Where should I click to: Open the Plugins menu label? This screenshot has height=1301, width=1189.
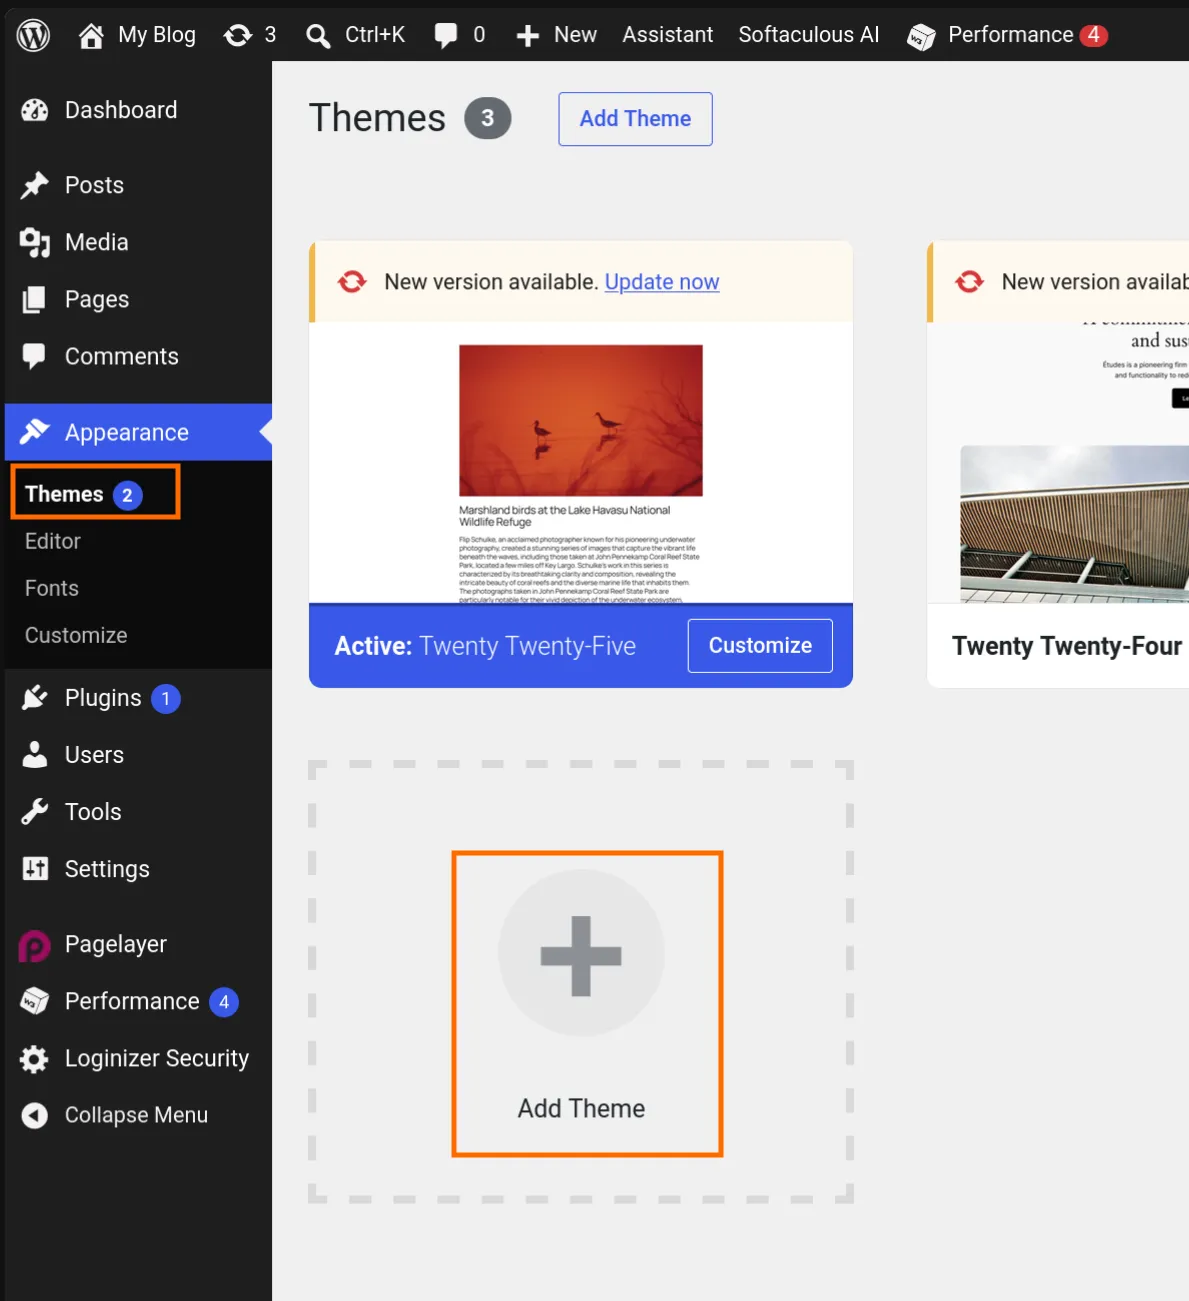103,698
